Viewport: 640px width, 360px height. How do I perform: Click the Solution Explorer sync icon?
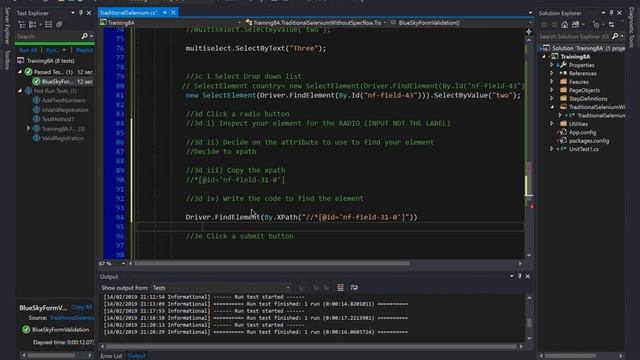click(611, 25)
